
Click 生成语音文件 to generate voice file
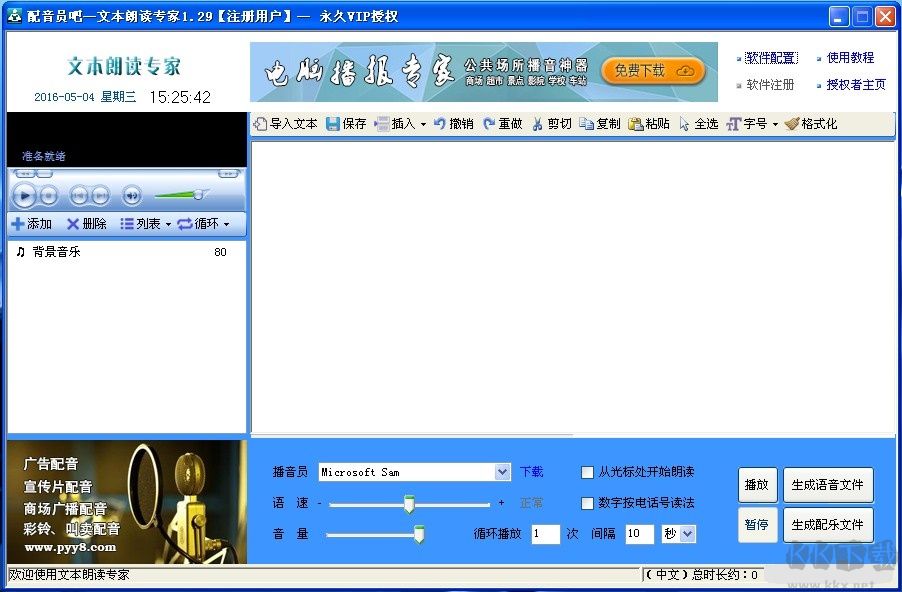[x=828, y=485]
